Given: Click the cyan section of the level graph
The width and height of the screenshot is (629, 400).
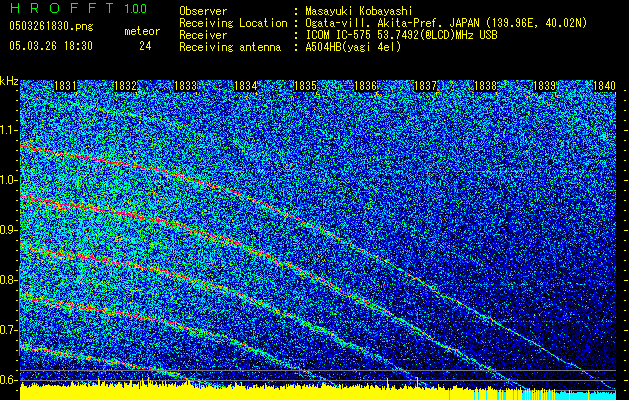Looking at the screenshot, I should coord(586,395).
